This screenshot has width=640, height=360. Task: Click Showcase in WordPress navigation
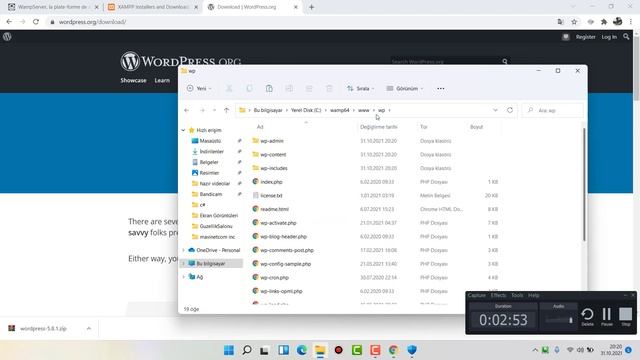pyautogui.click(x=133, y=80)
